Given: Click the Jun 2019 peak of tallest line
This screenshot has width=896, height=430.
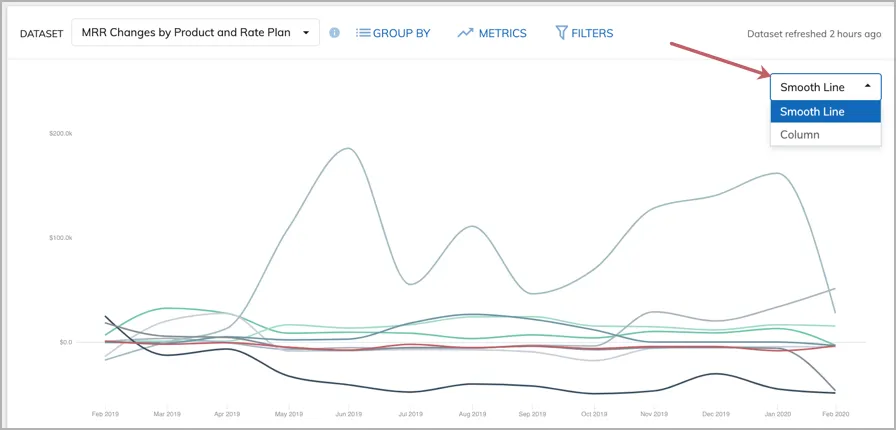Looking at the screenshot, I should [x=347, y=149].
